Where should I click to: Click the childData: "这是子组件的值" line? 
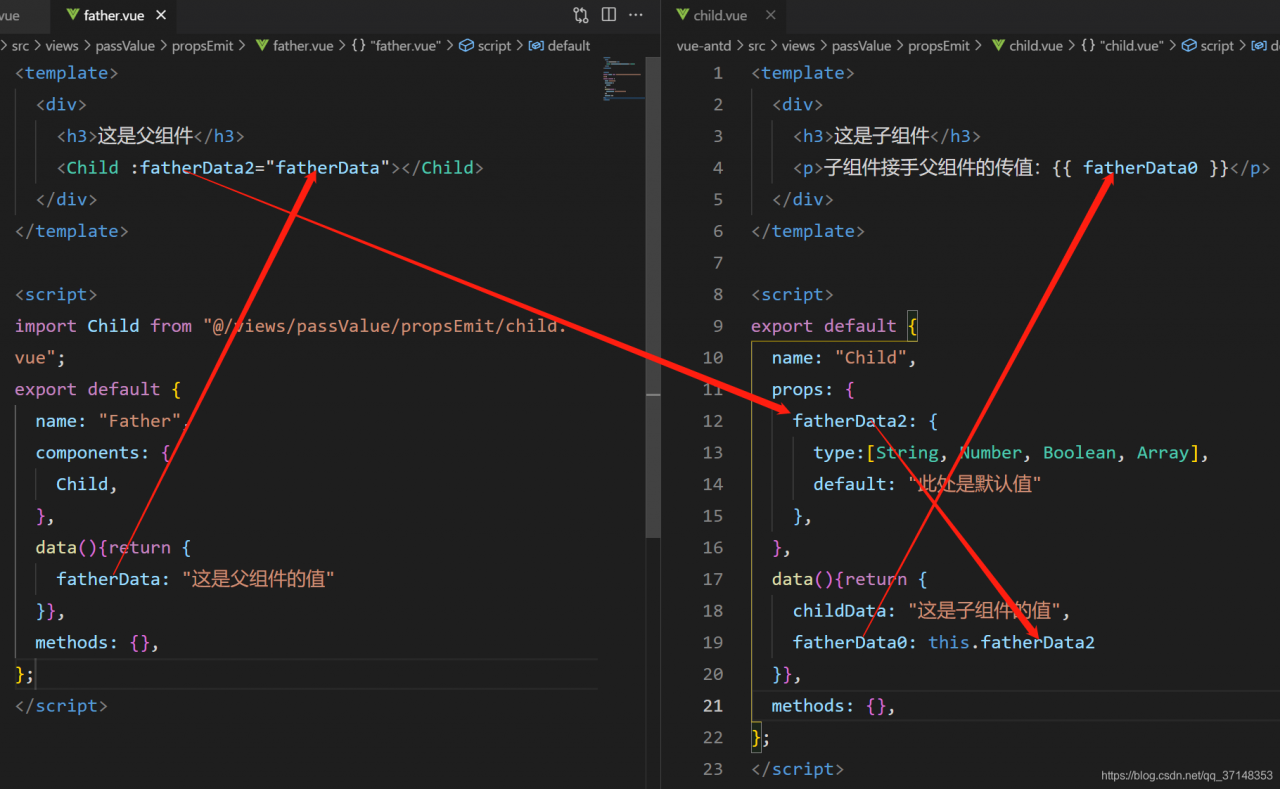(932, 611)
